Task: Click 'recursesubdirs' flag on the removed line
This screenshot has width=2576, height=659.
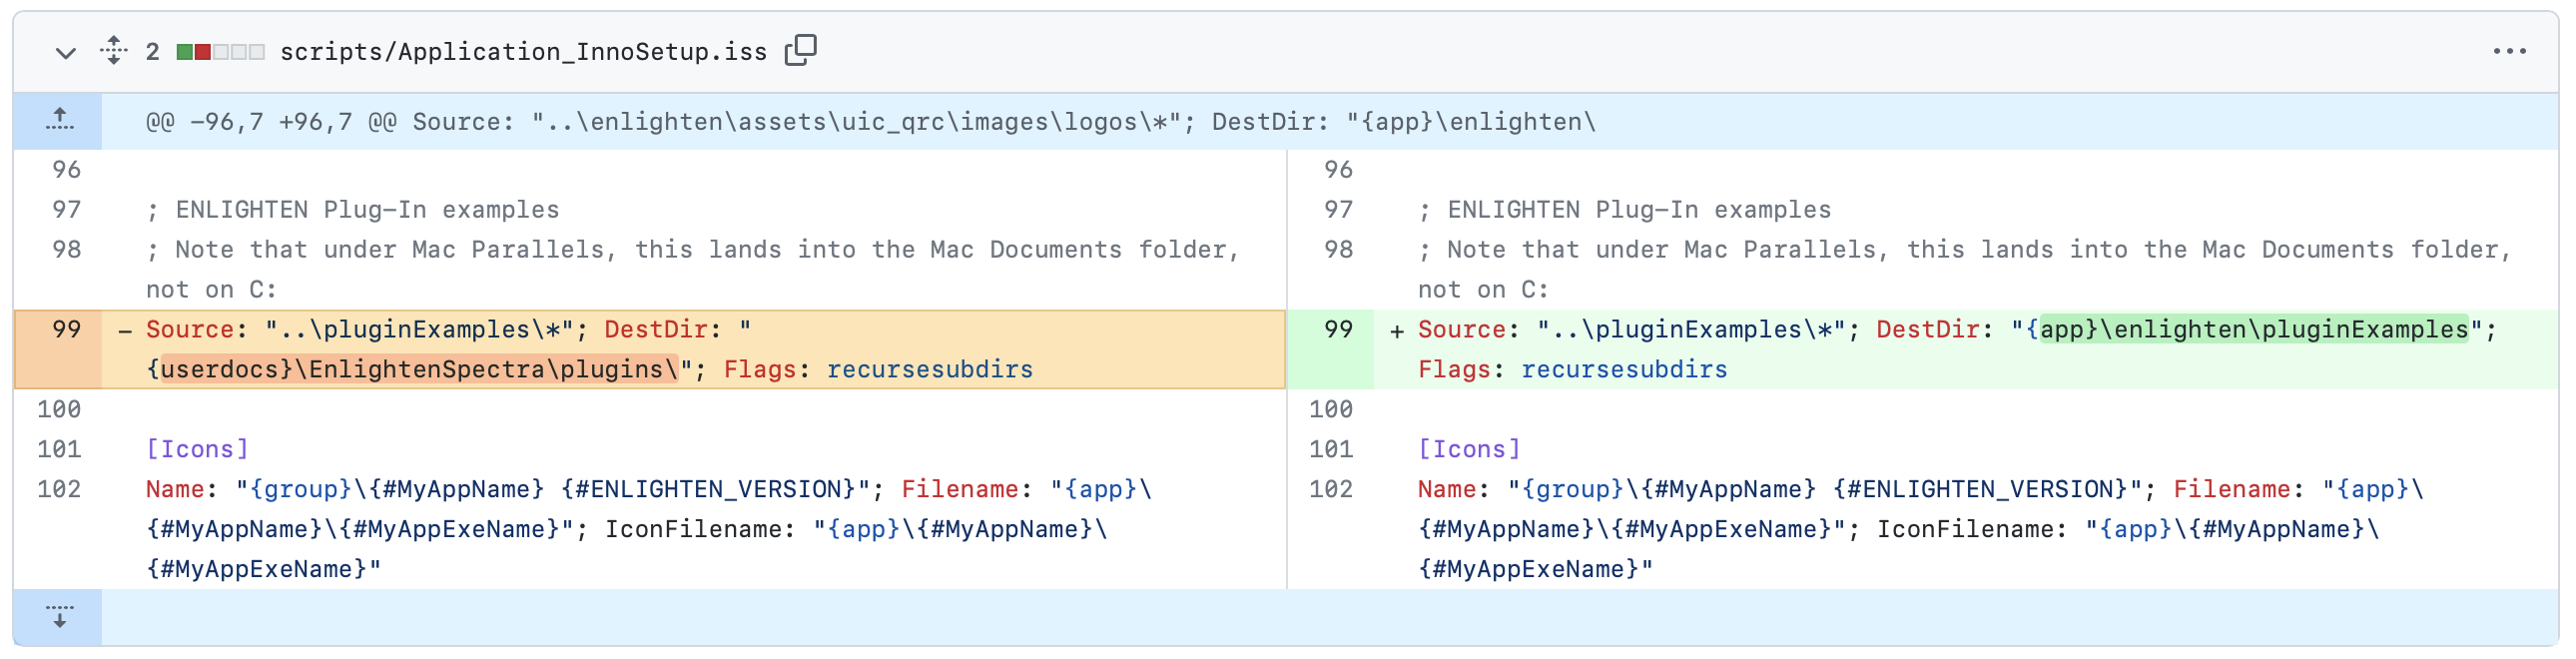Action: pos(930,370)
